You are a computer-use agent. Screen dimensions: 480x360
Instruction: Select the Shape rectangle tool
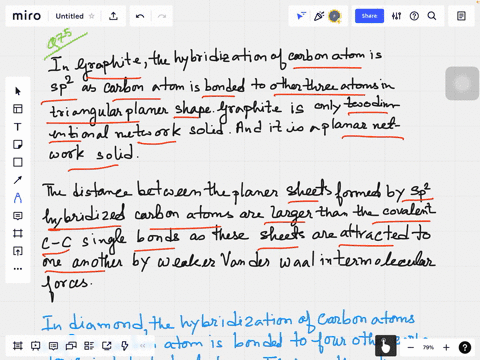18,162
